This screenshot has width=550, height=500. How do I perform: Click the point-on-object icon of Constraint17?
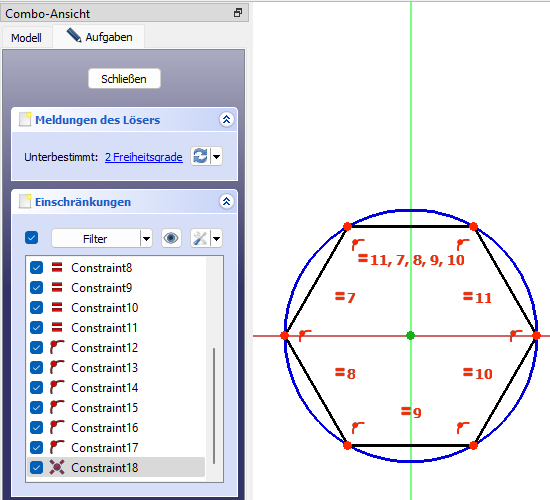coord(57,447)
